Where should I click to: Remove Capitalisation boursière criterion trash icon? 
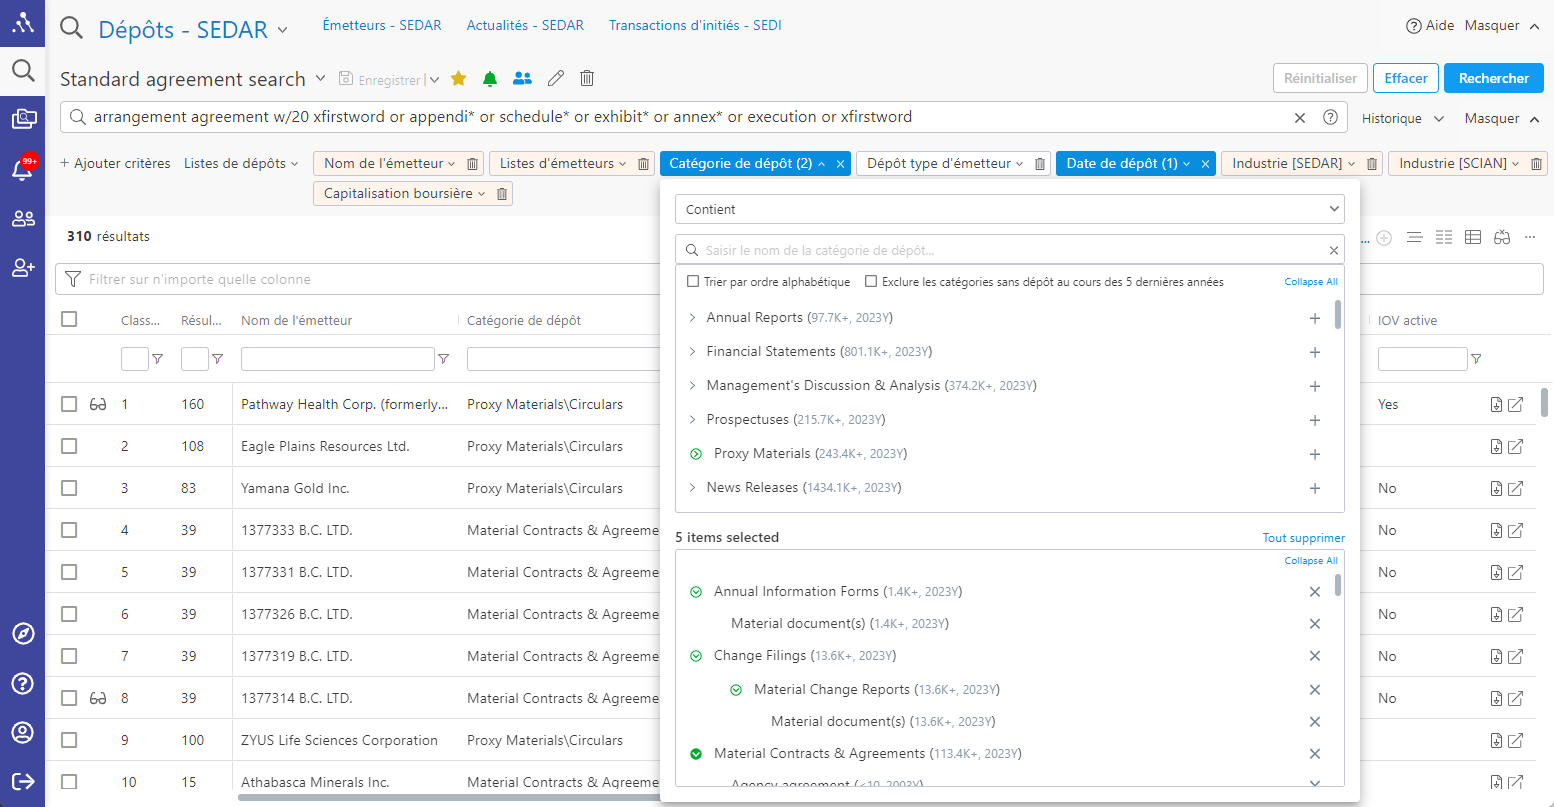pyautogui.click(x=502, y=194)
